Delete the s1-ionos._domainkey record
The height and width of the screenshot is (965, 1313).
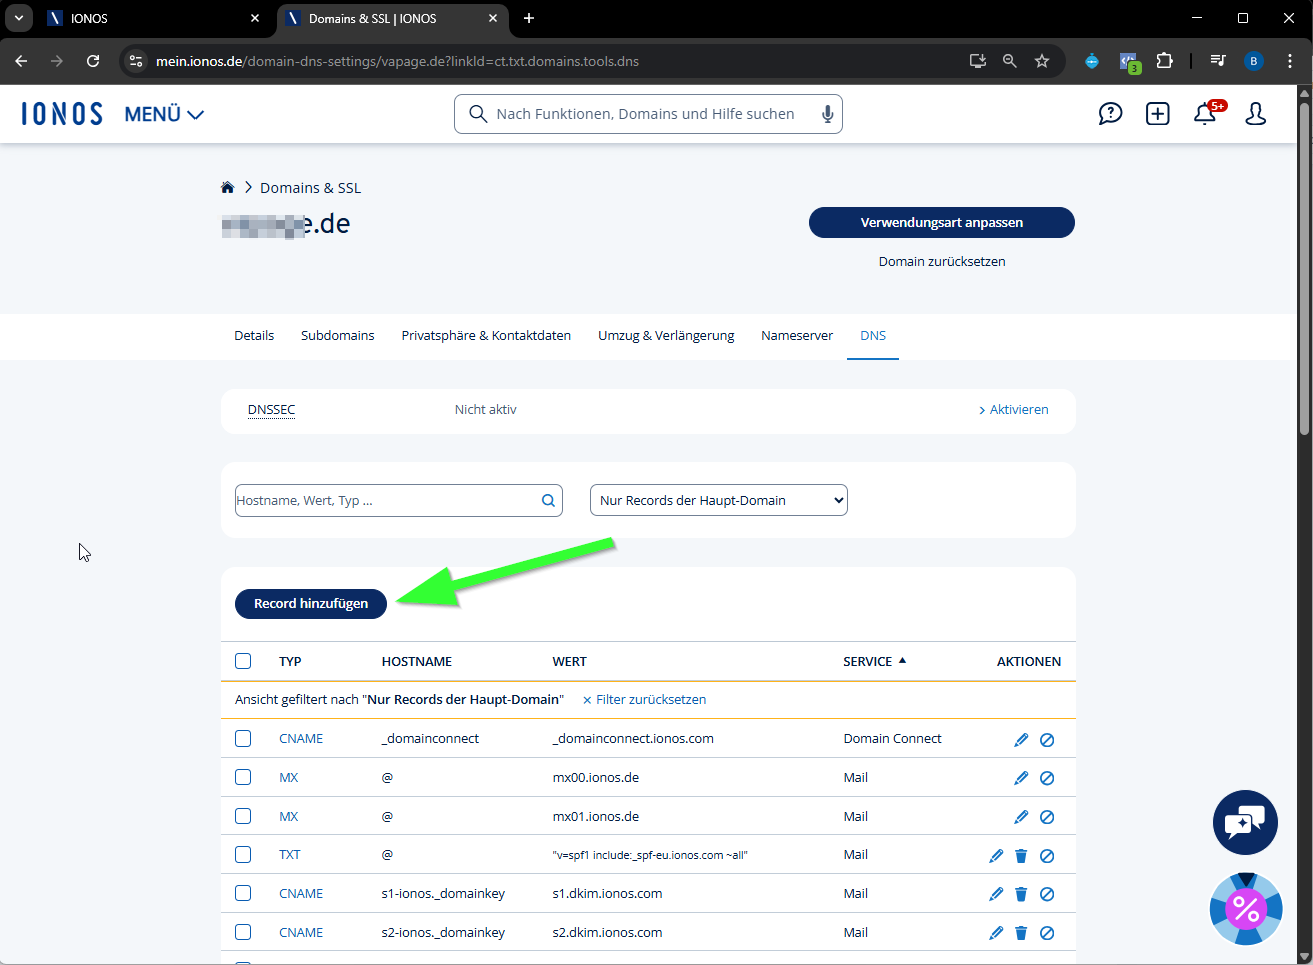tap(1021, 894)
